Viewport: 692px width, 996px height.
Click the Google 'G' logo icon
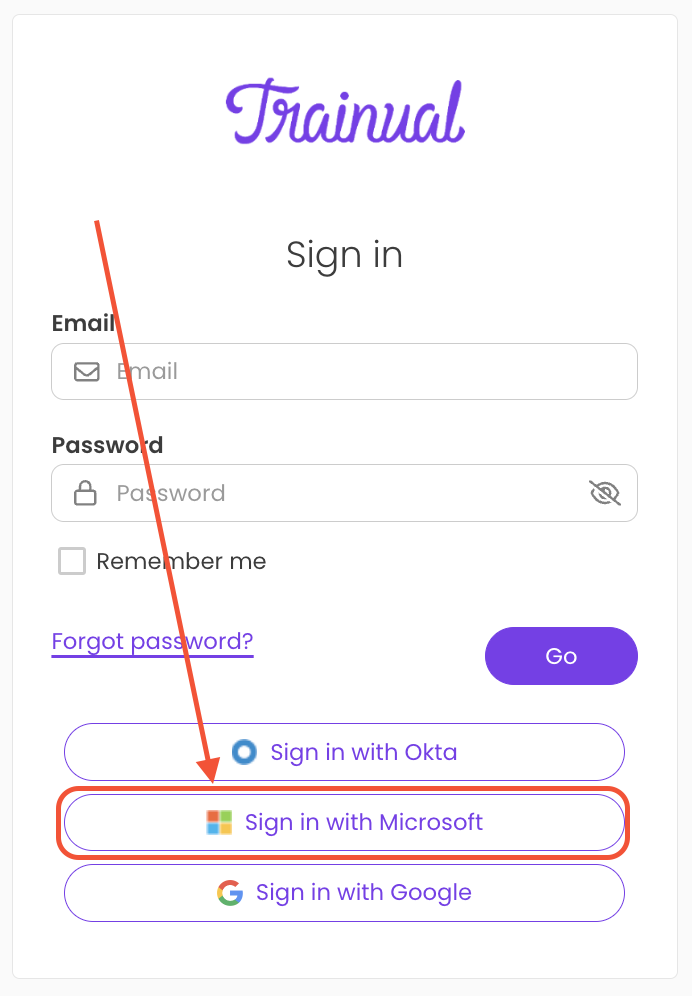click(228, 892)
